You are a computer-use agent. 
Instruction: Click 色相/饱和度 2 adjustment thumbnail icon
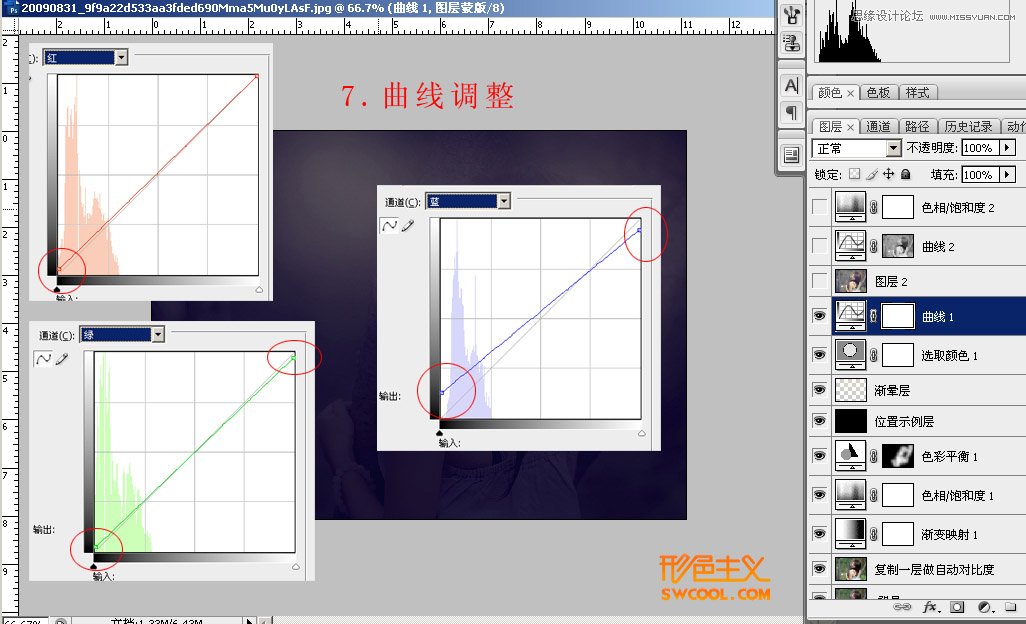851,207
